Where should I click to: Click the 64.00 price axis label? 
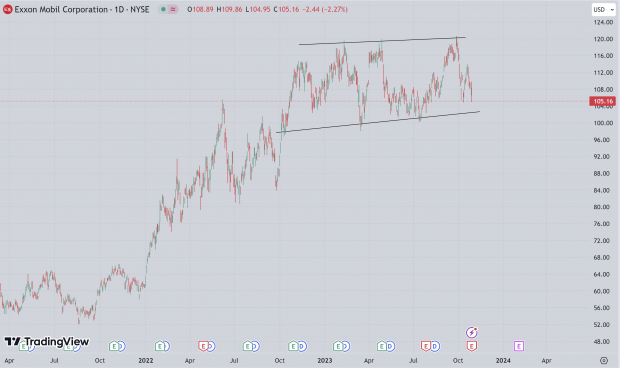coord(603,274)
